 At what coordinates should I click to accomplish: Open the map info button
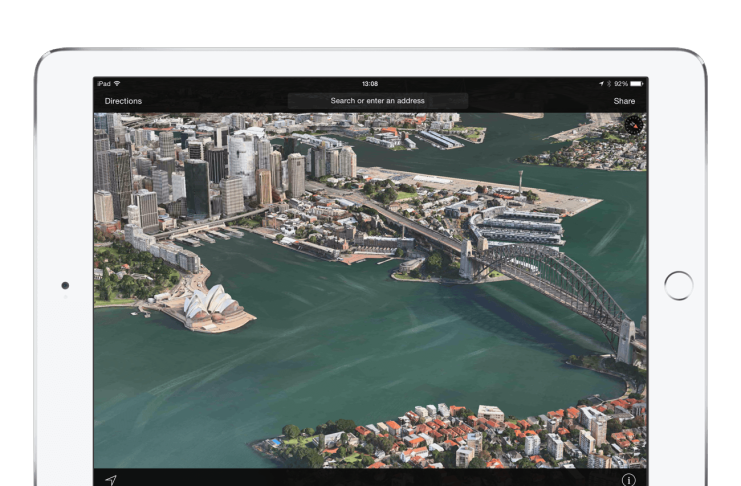click(x=629, y=480)
